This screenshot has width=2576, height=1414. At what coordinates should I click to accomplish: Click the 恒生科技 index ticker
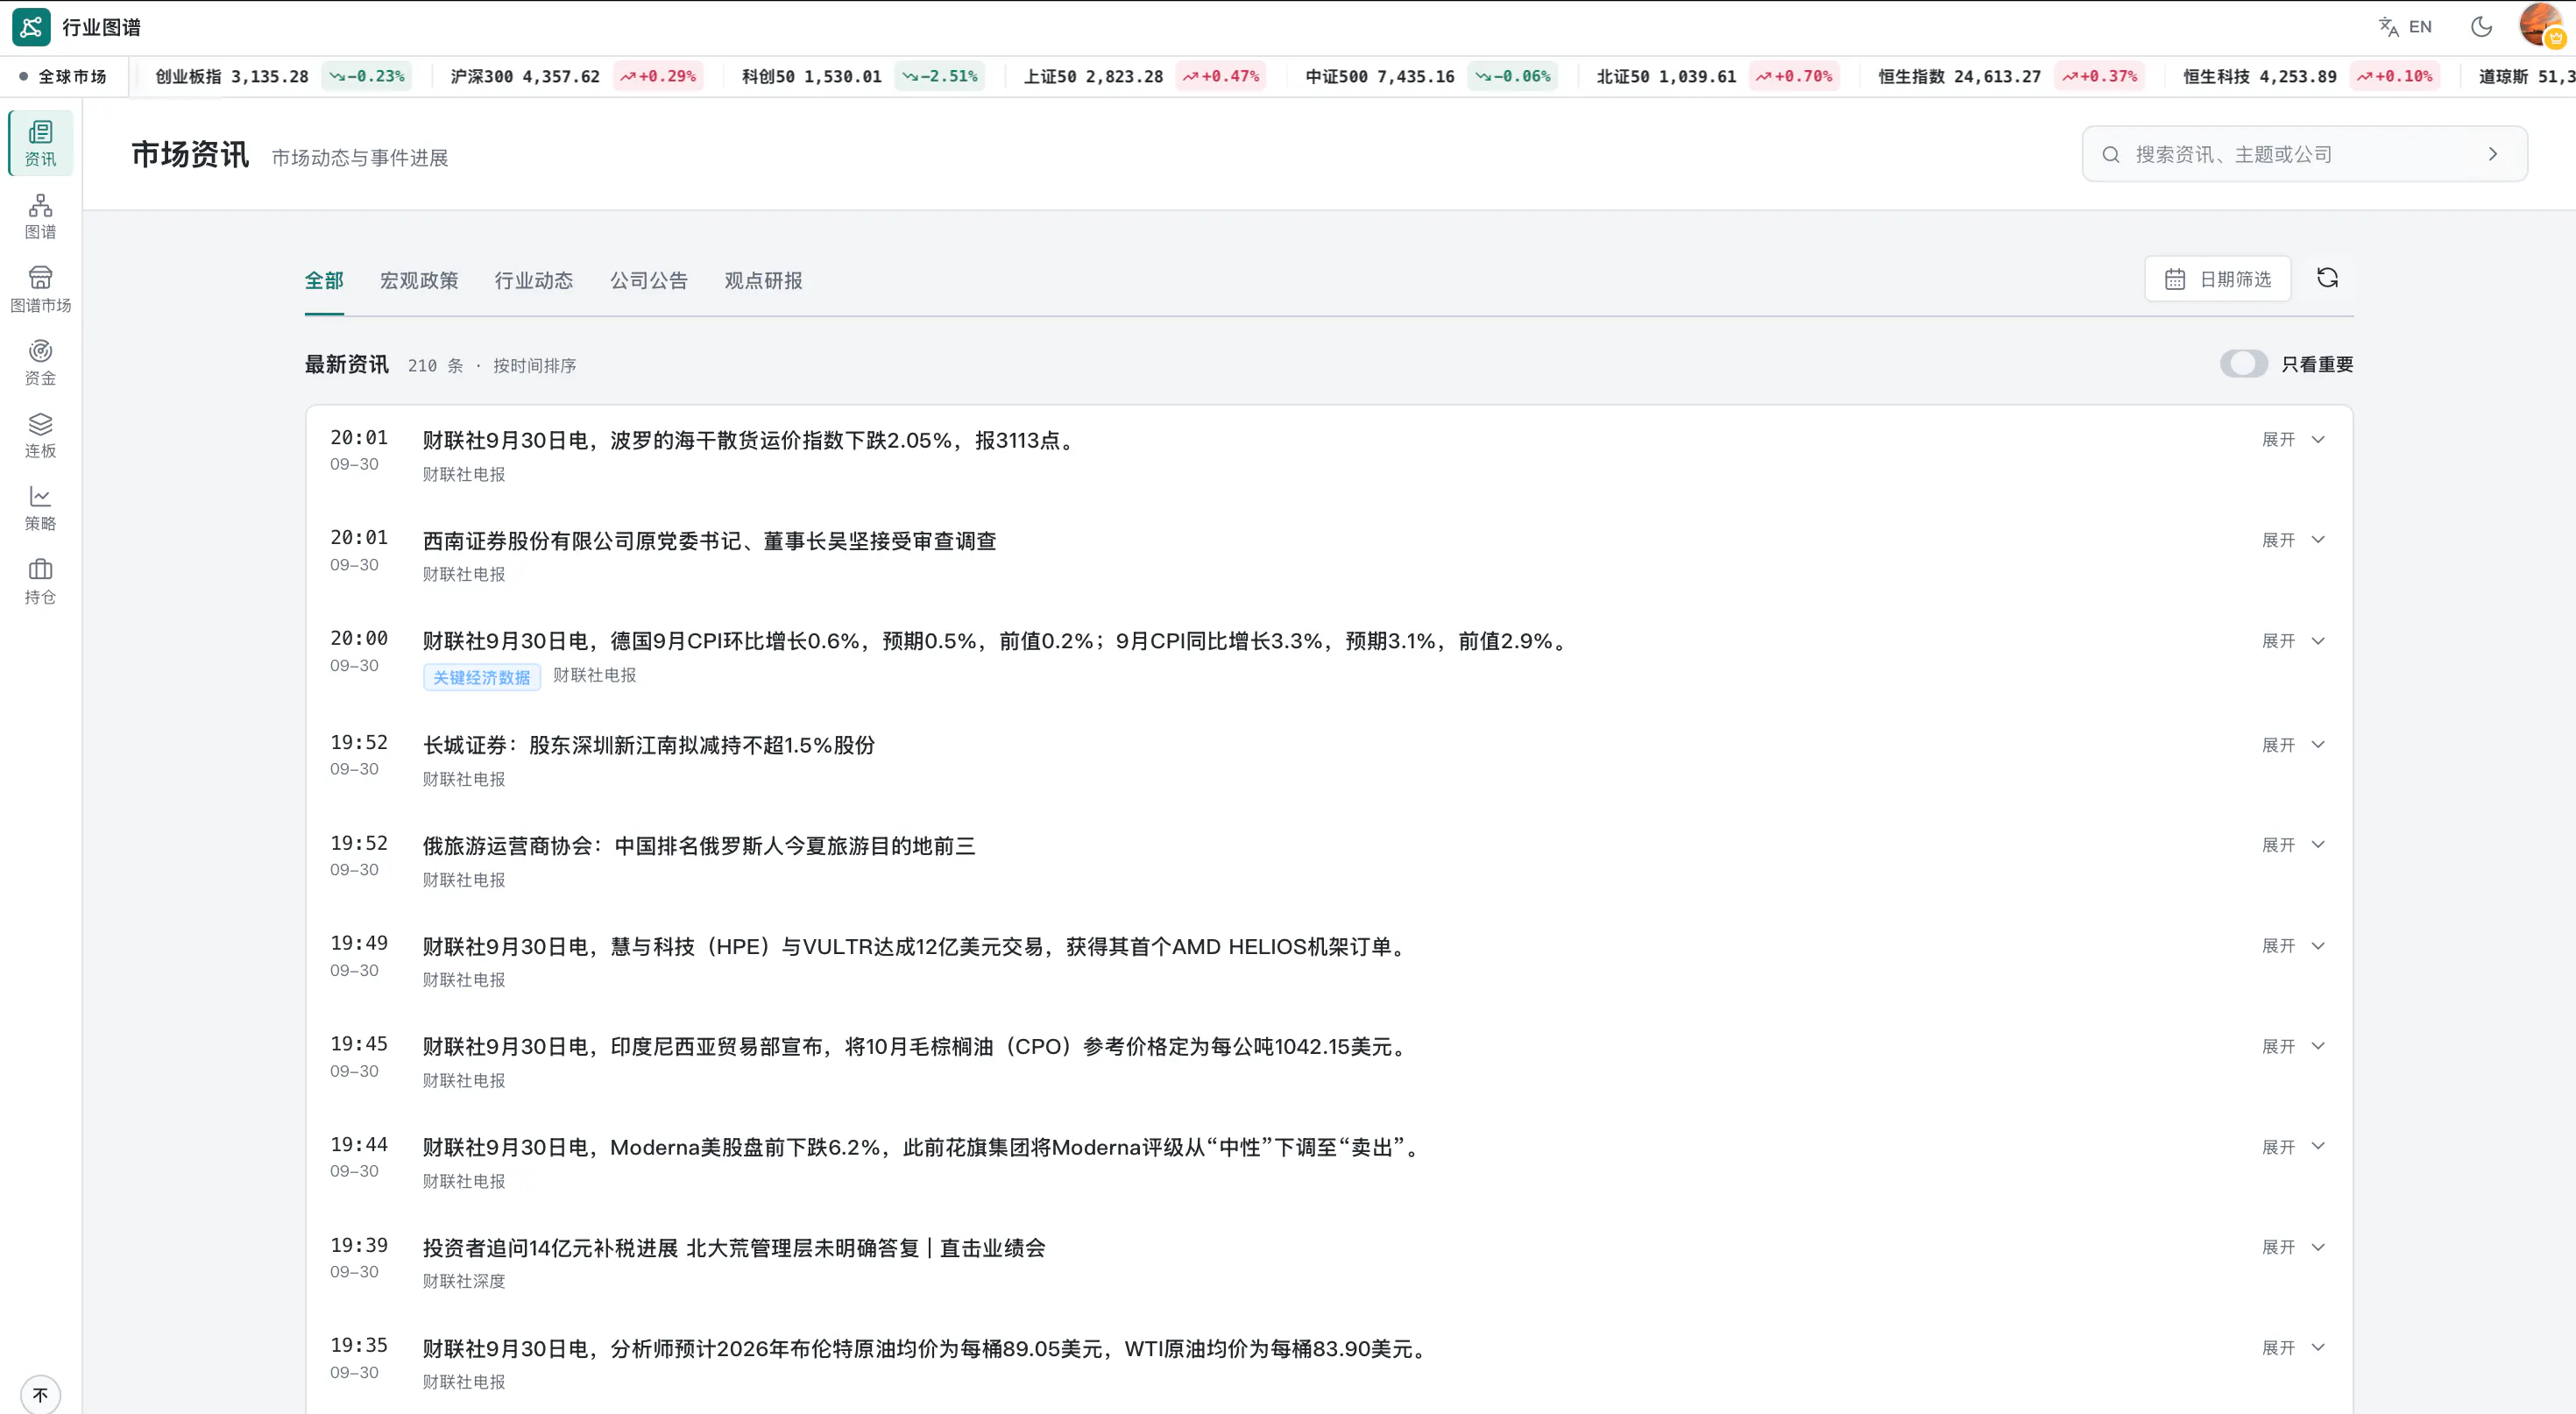point(2311,76)
